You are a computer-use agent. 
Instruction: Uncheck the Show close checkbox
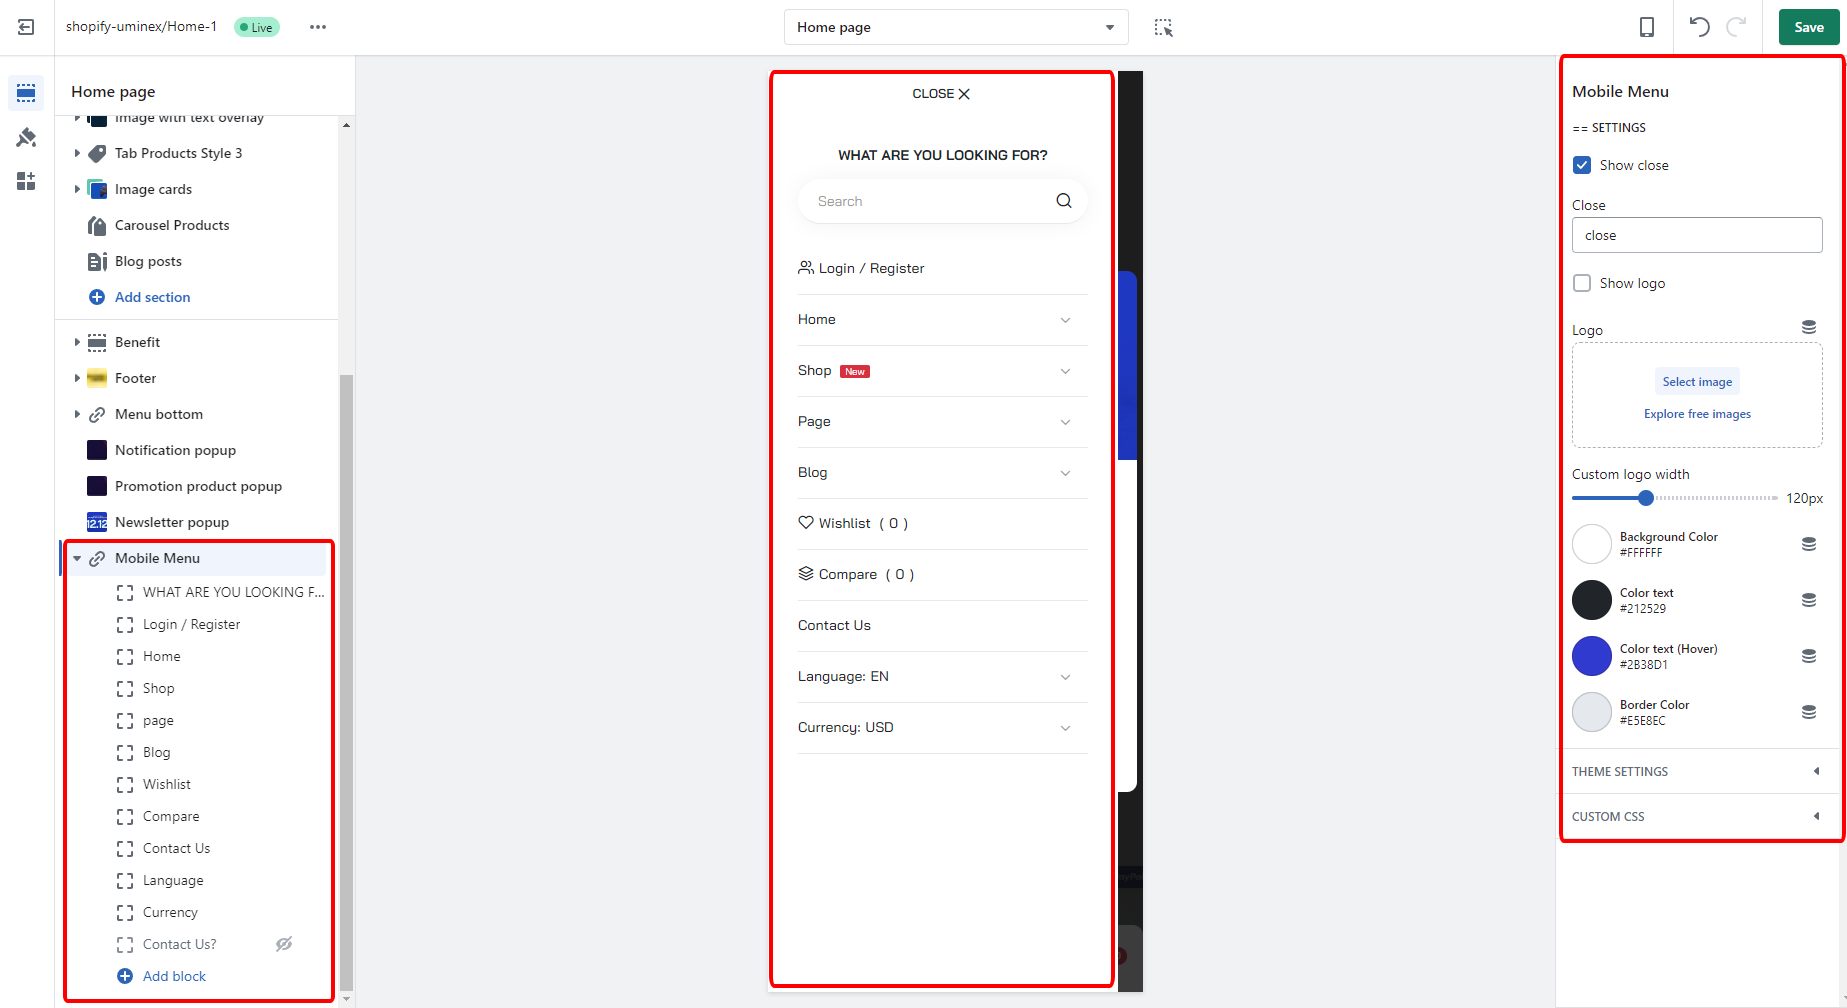(x=1582, y=165)
